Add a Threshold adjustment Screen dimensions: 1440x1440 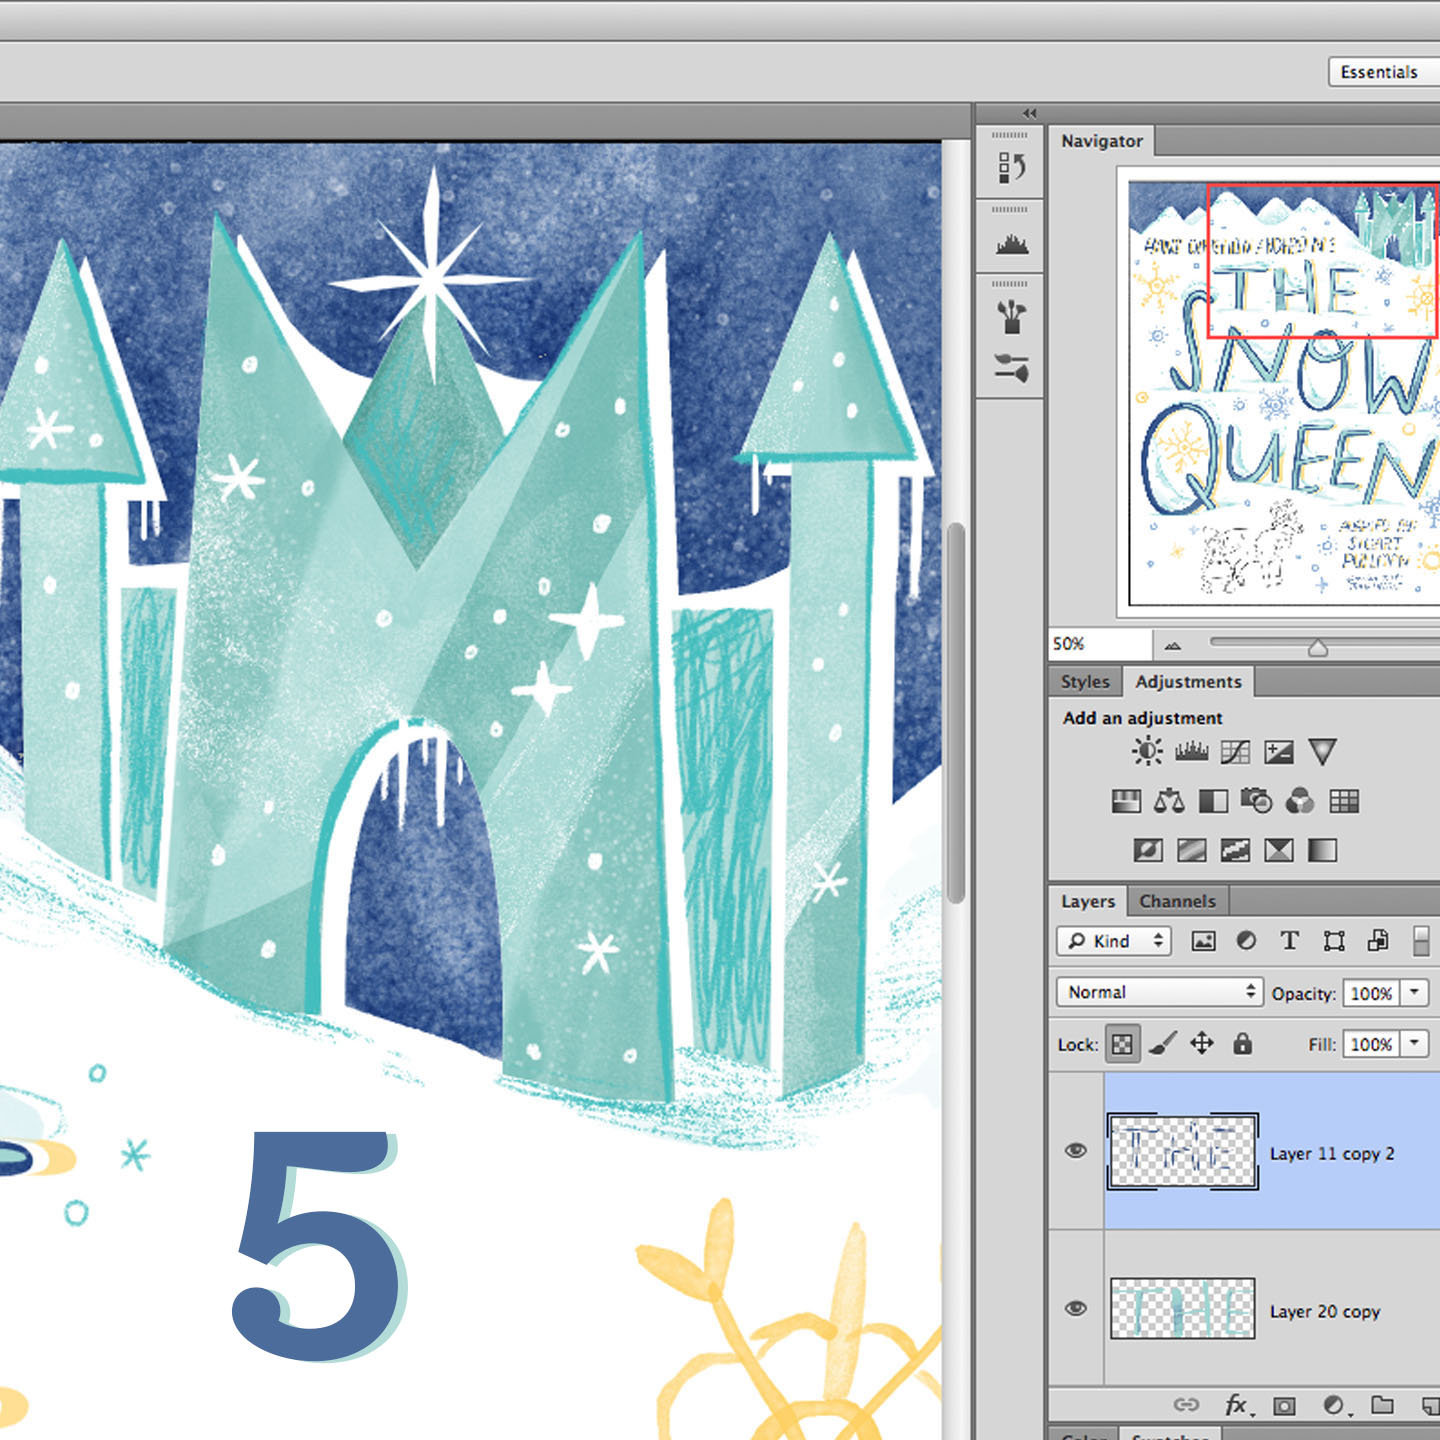pyautogui.click(x=1235, y=850)
